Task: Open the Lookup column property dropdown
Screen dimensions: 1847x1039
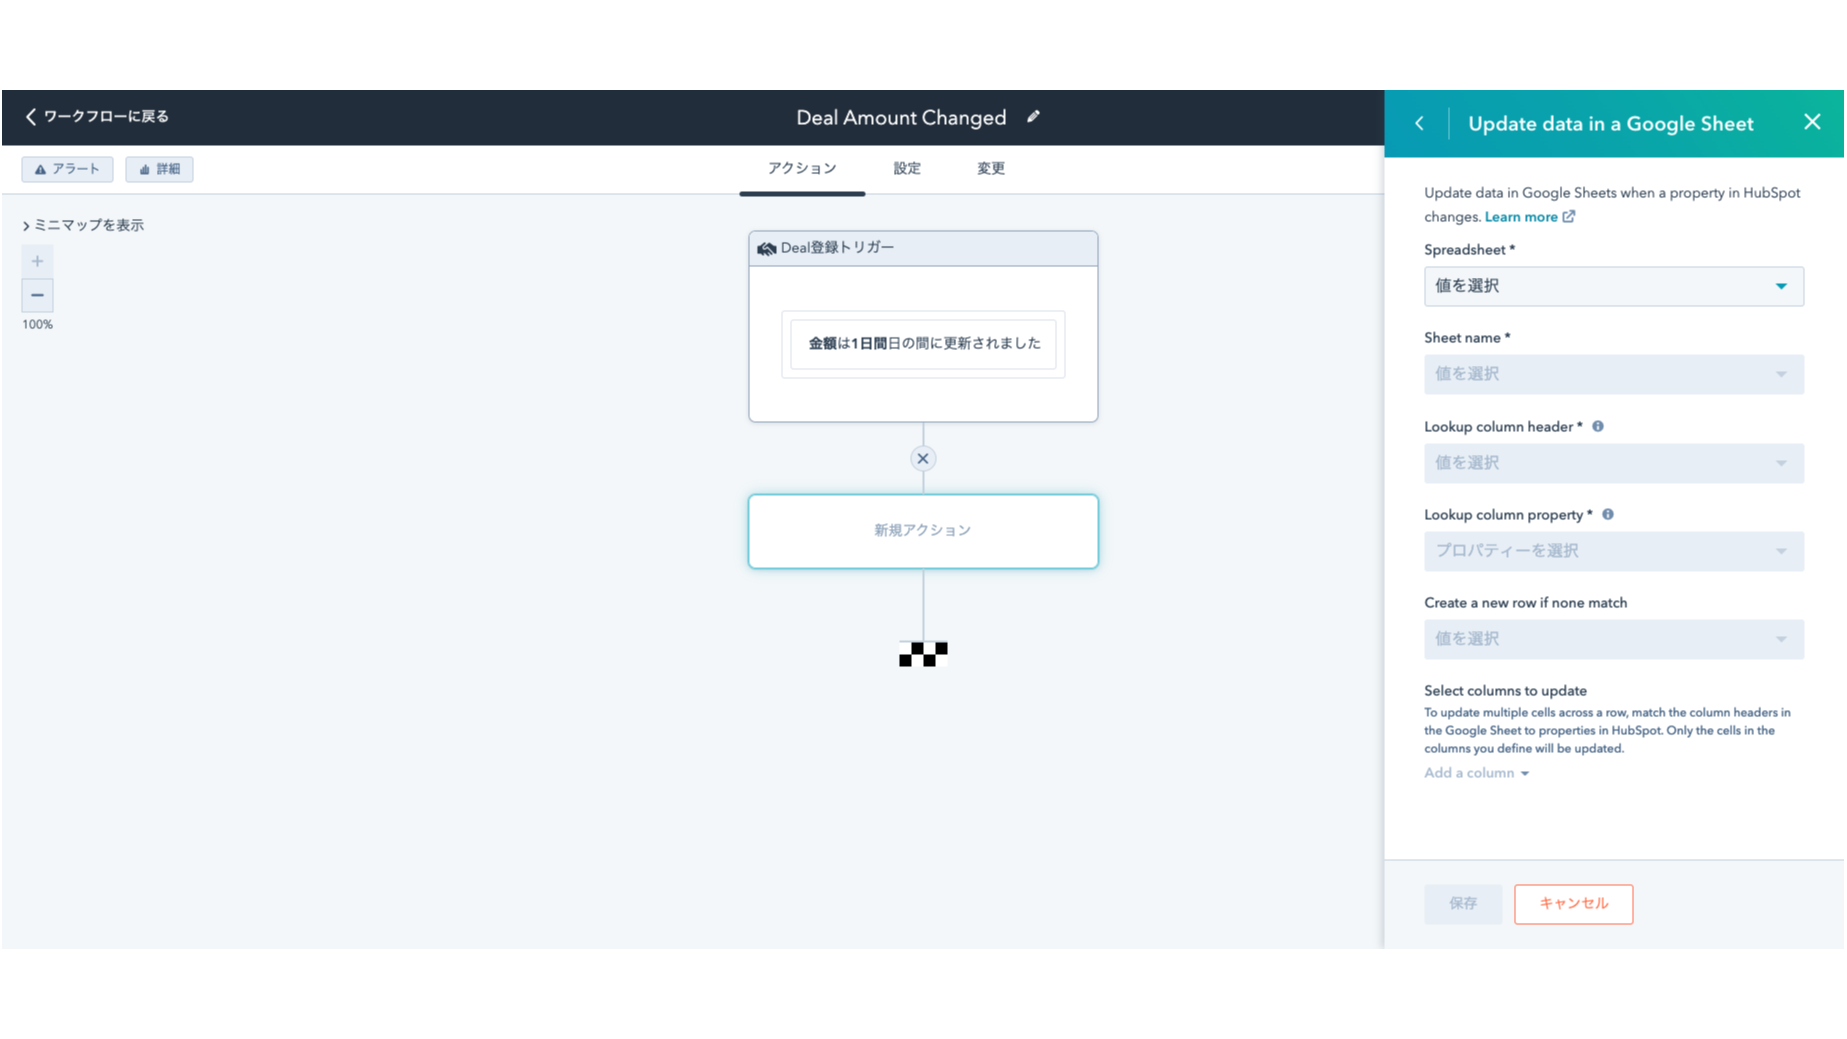Action: point(1613,551)
